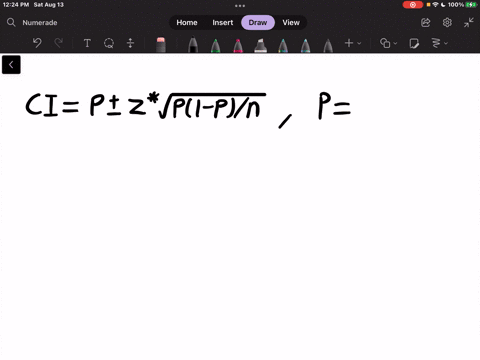Tap the red screen recording indicator
The image size is (480, 360).
[x=413, y=5]
